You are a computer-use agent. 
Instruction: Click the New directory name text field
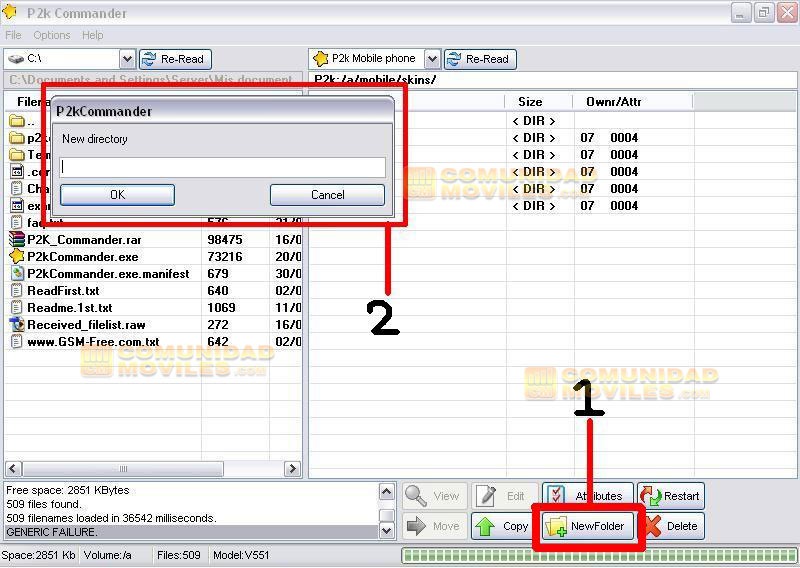(x=222, y=168)
